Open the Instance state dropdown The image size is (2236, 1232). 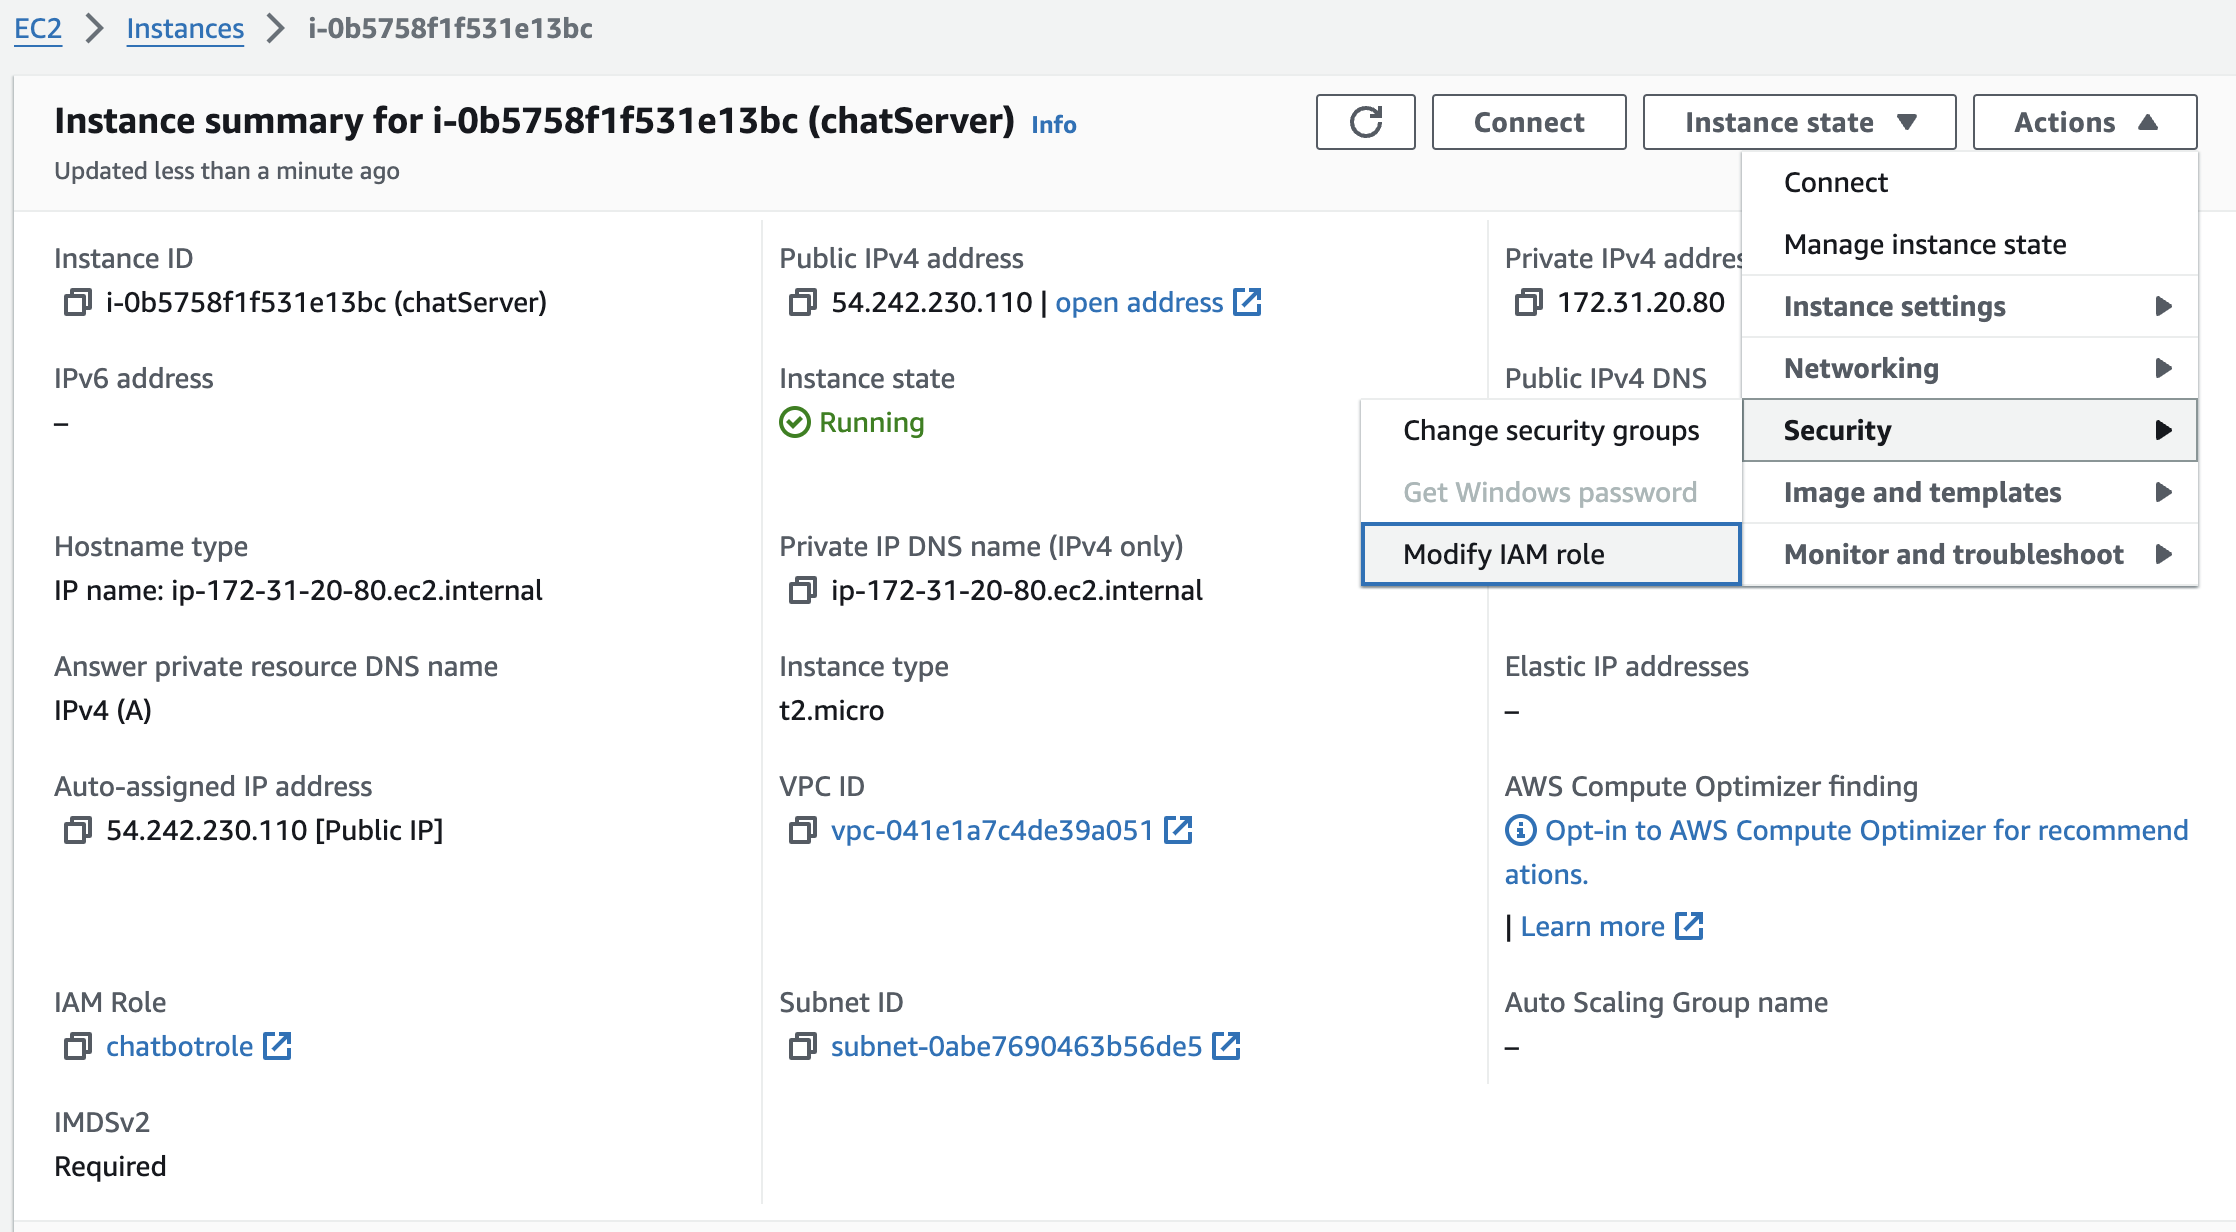[1799, 122]
